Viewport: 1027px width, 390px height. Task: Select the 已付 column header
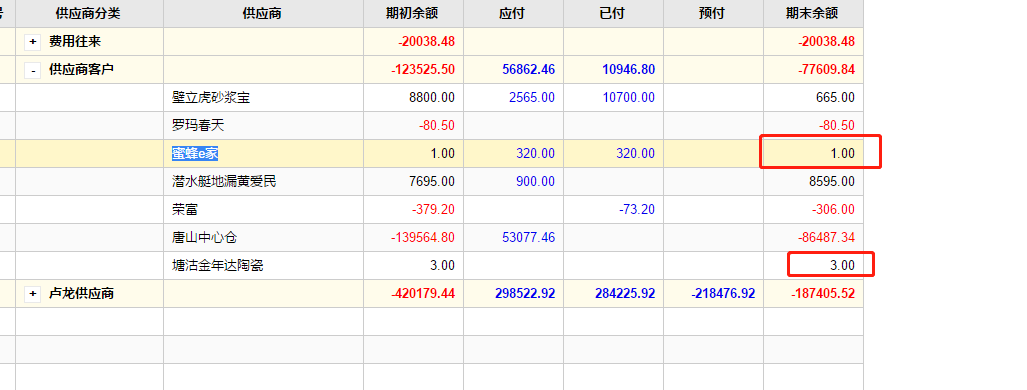(612, 13)
